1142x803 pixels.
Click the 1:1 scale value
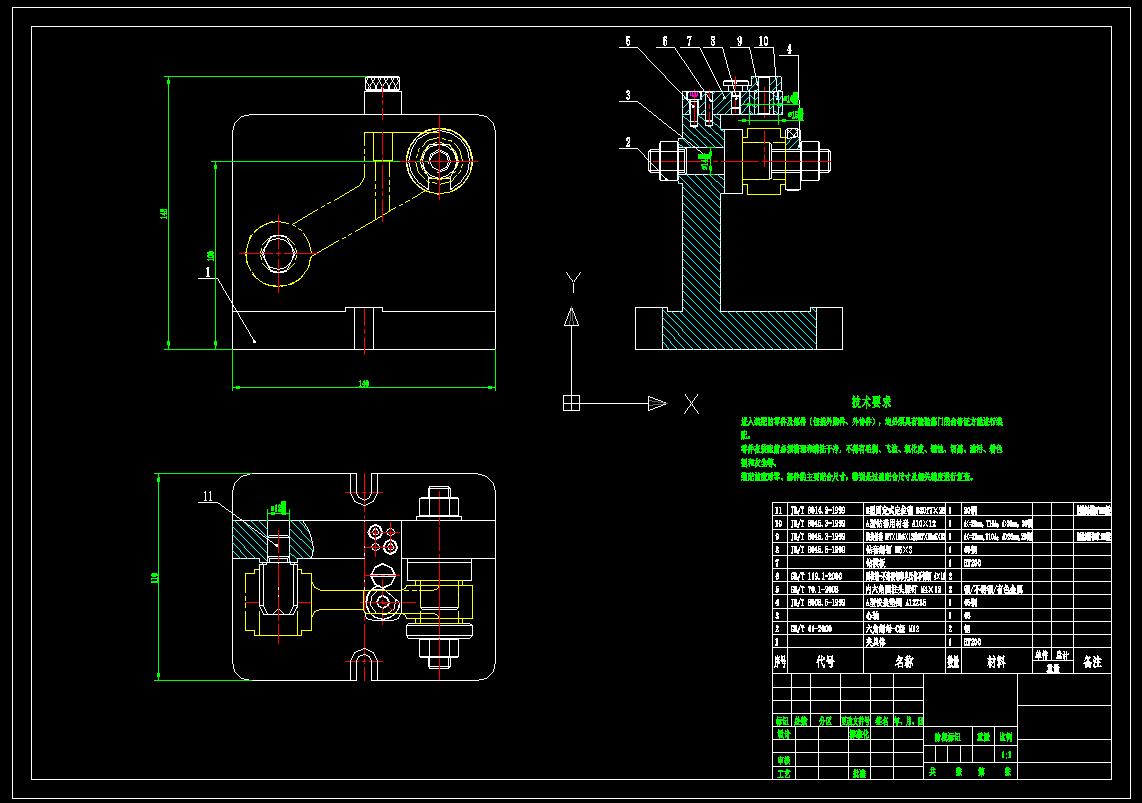pyautogui.click(x=1006, y=754)
